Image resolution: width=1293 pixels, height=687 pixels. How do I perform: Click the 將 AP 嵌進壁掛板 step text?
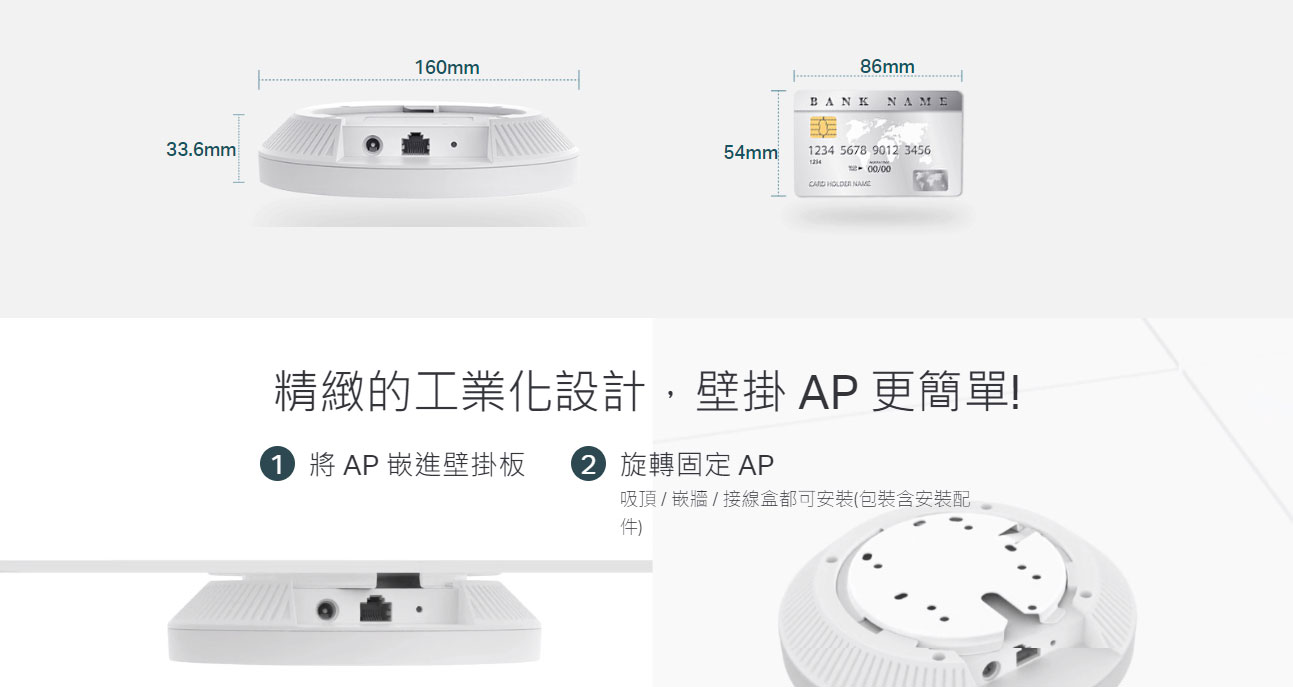pos(417,465)
